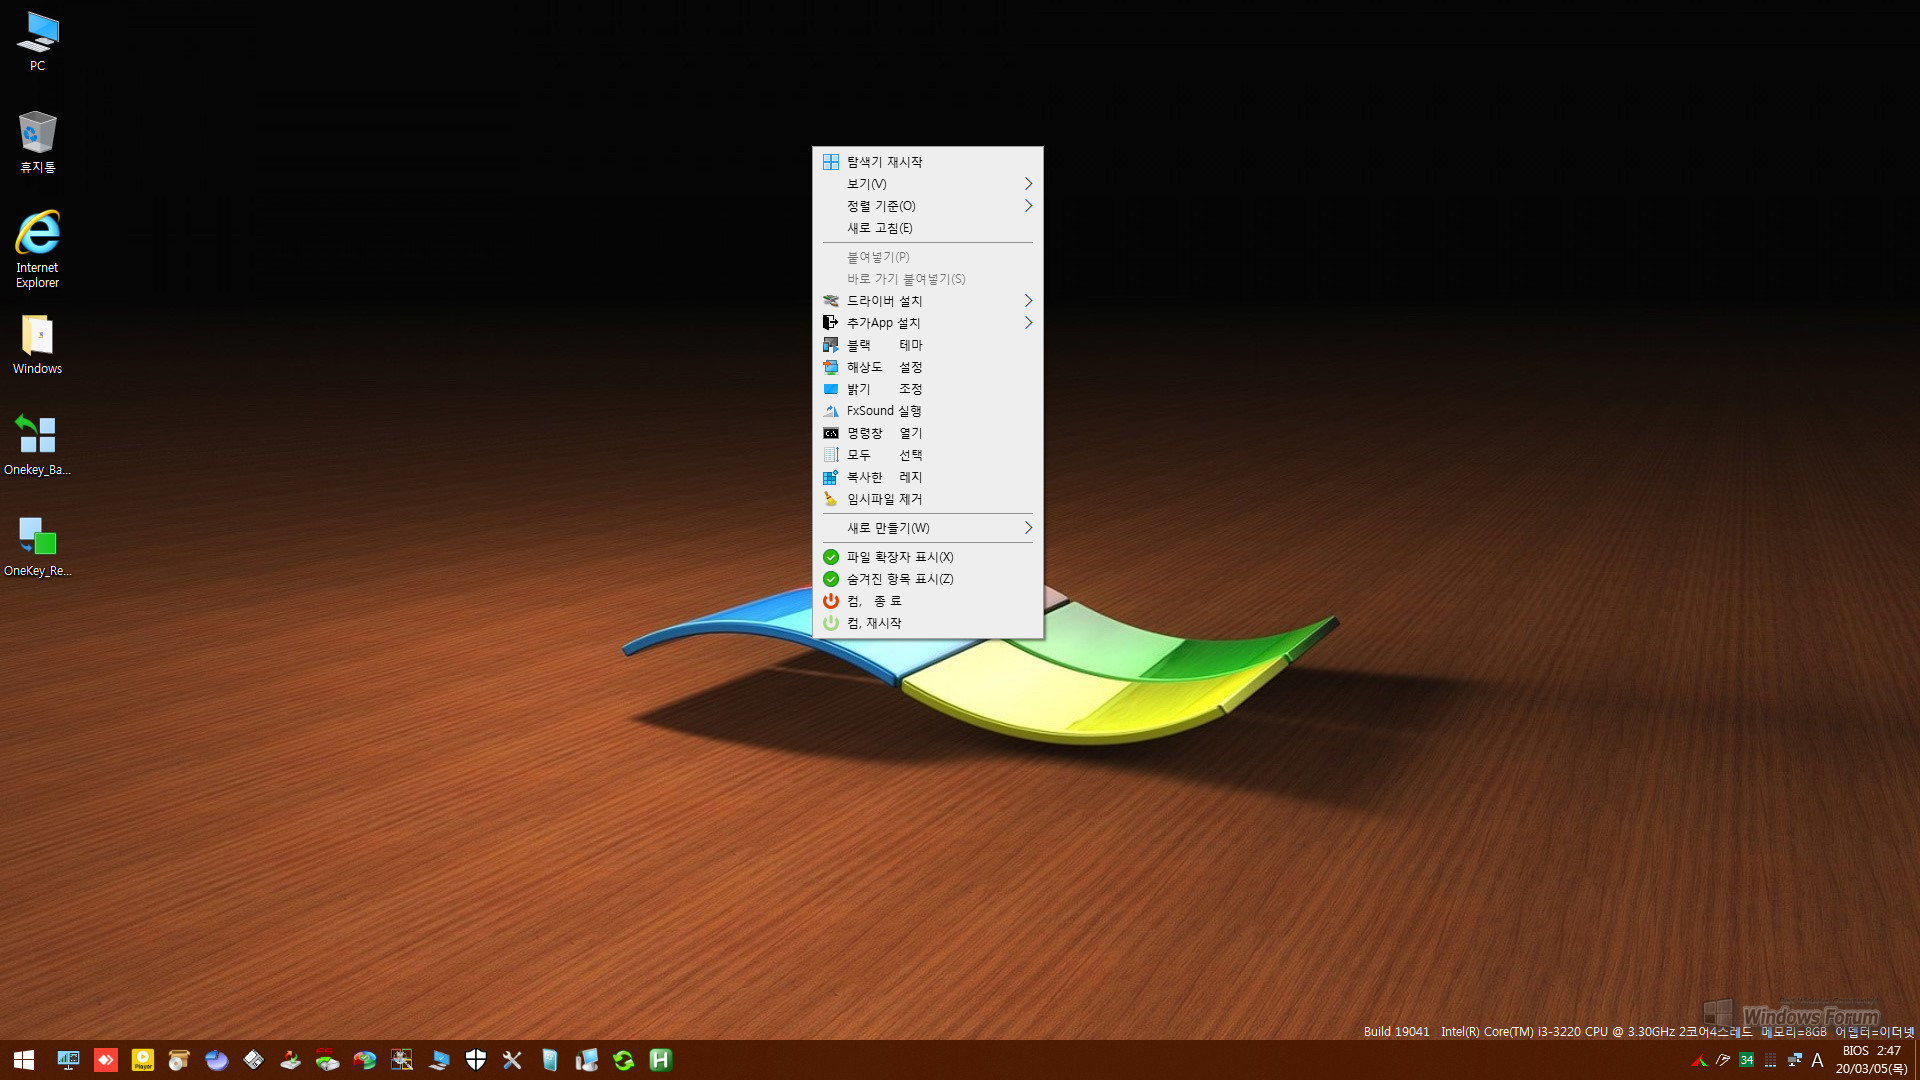Expand the 새로 만들기(W) submenu
This screenshot has width=1920, height=1080.
[x=927, y=528]
